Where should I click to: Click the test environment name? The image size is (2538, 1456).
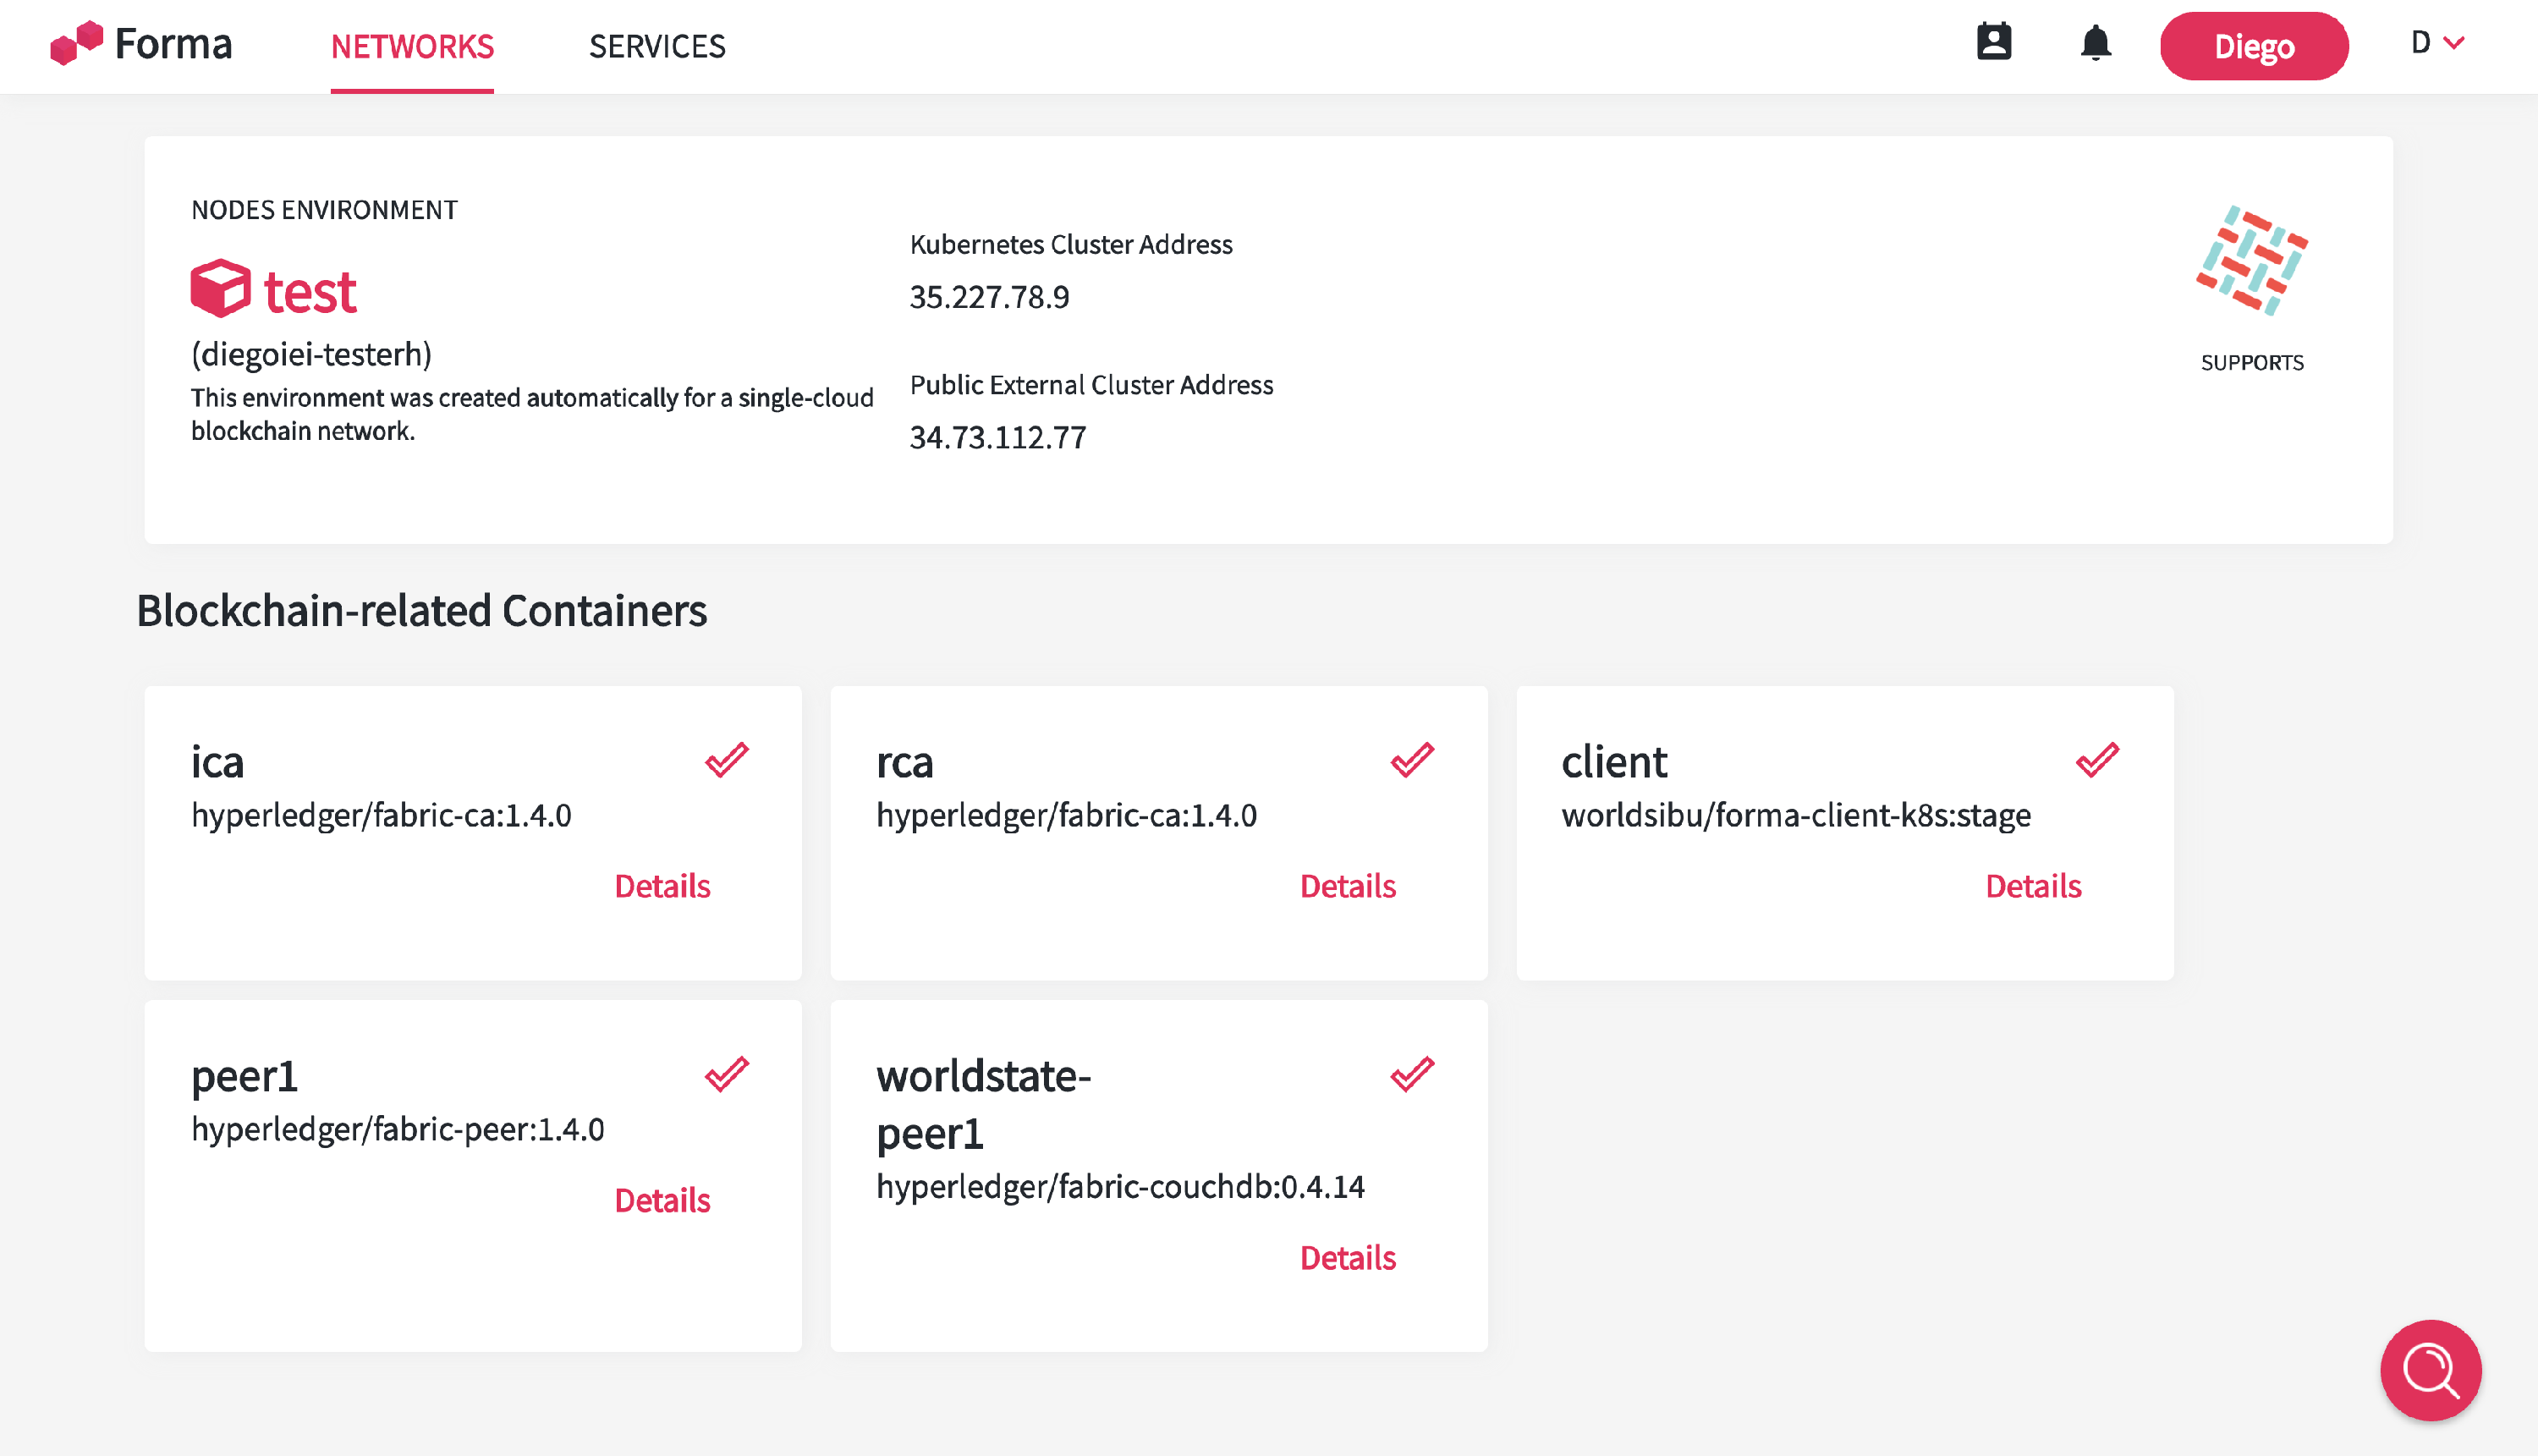pos(310,293)
